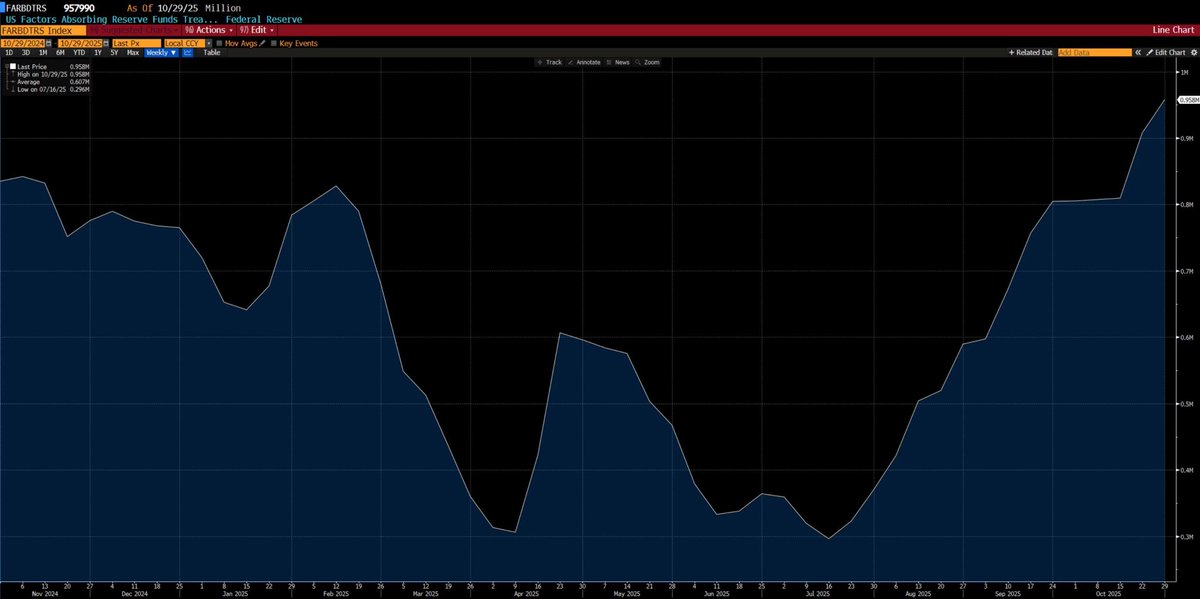The height and width of the screenshot is (599, 1200).
Task: Enable the Mov Avgs checkbox
Action: pos(219,43)
